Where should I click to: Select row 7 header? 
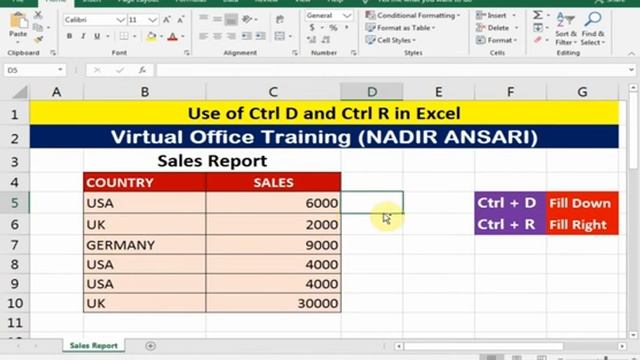coord(15,245)
